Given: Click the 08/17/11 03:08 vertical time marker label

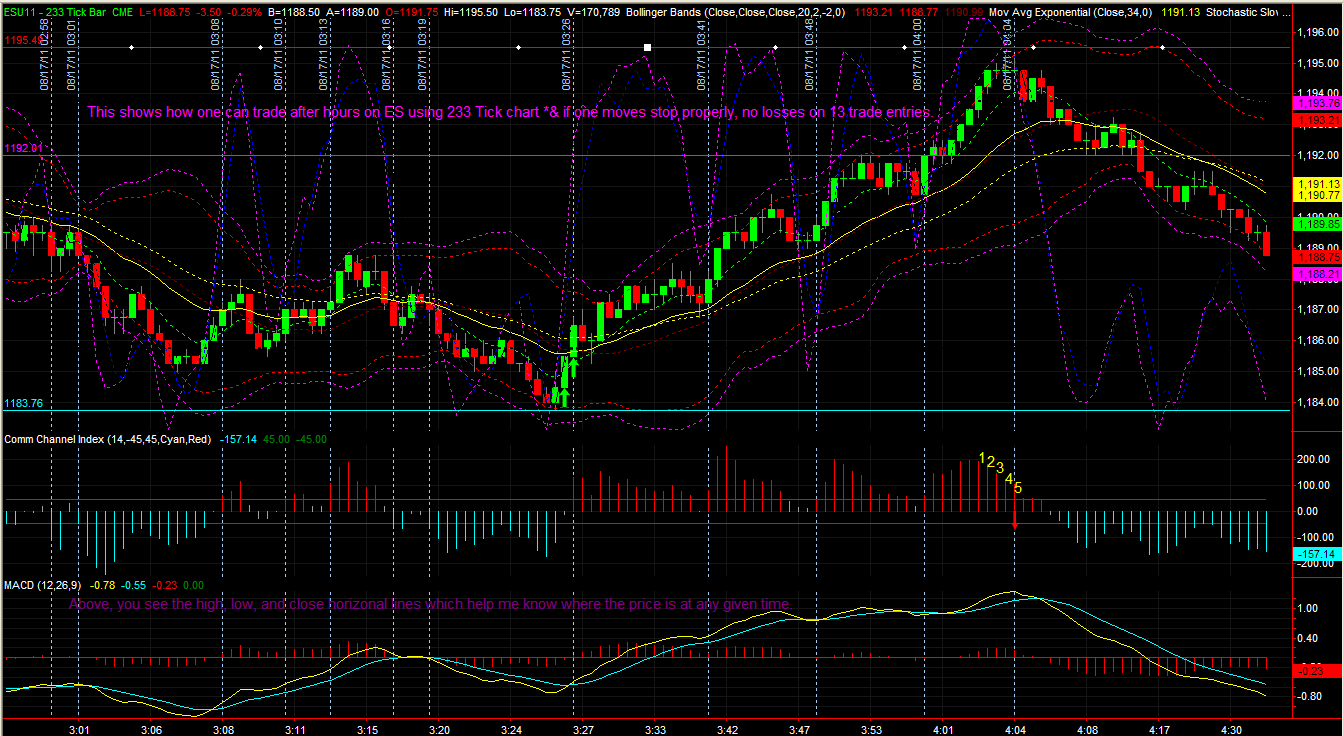Looking at the screenshot, I should click(216, 53).
